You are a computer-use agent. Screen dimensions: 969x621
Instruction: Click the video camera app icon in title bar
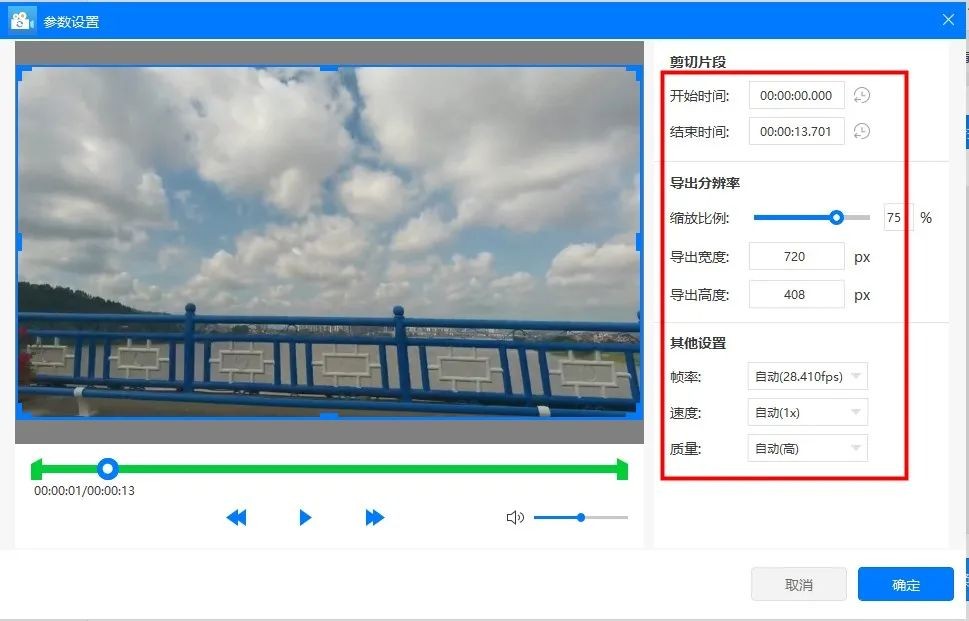[22, 20]
